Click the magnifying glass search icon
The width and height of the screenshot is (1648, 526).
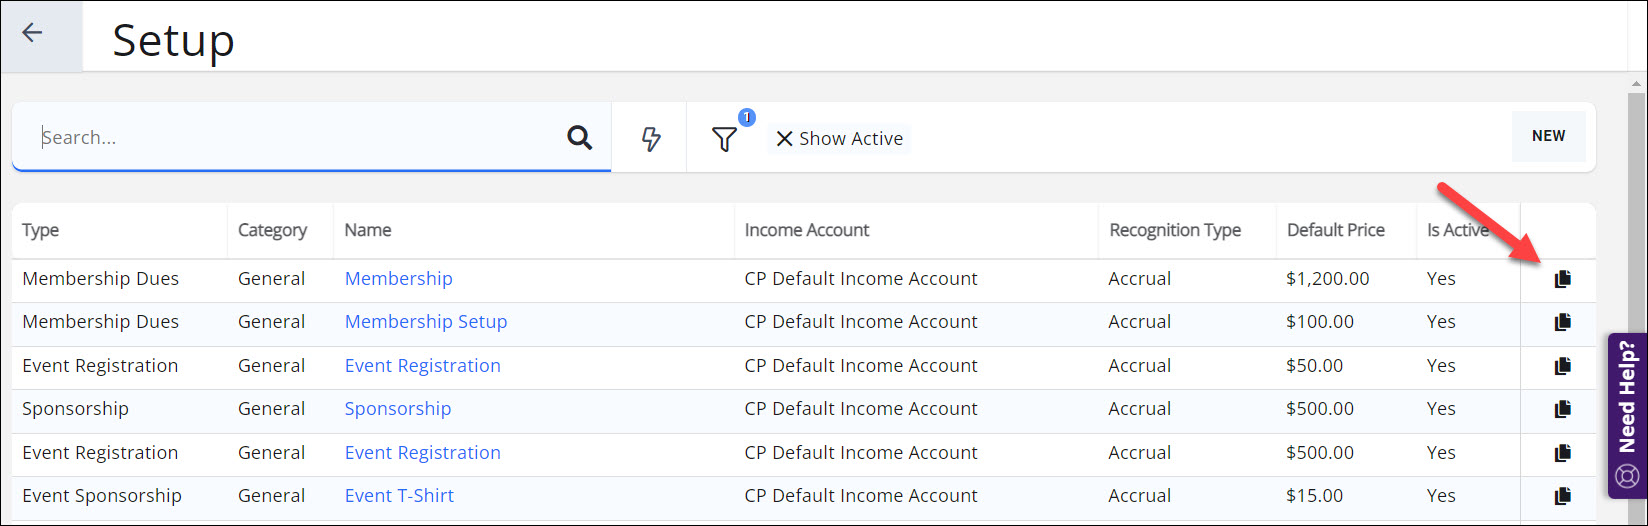click(579, 138)
